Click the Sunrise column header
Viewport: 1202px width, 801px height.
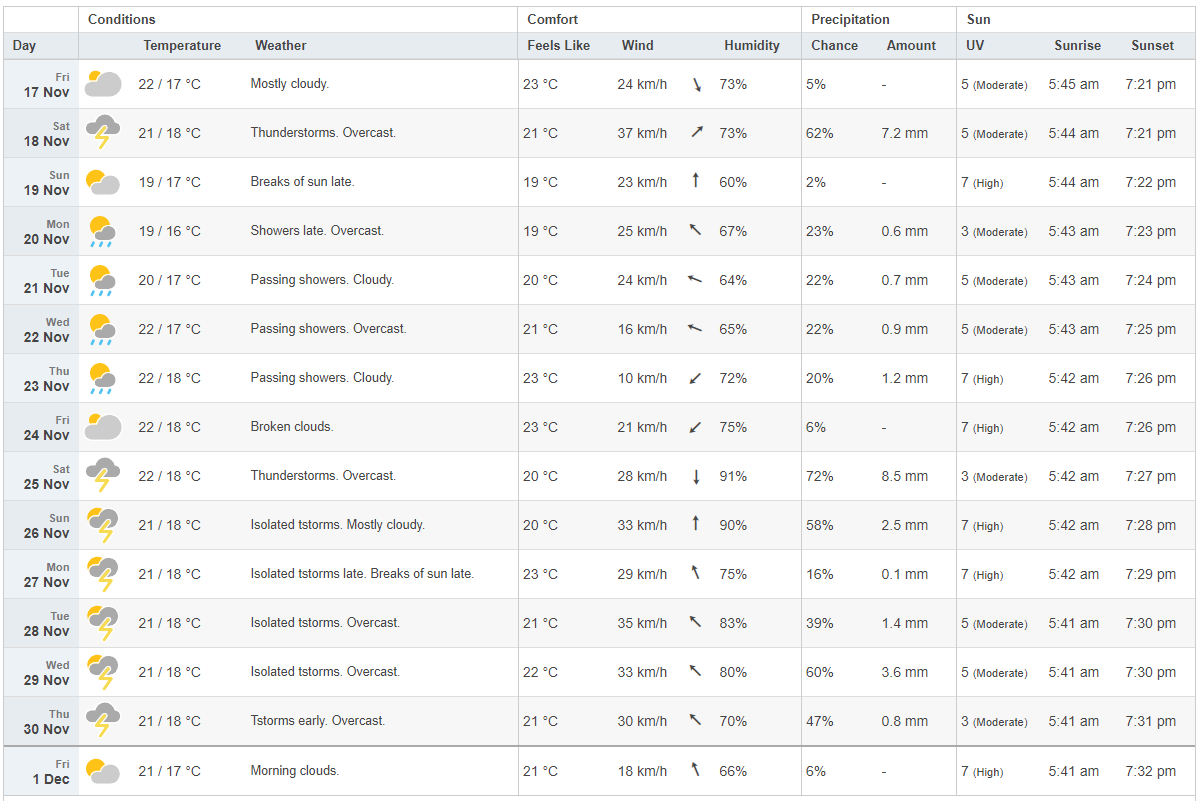click(1077, 45)
